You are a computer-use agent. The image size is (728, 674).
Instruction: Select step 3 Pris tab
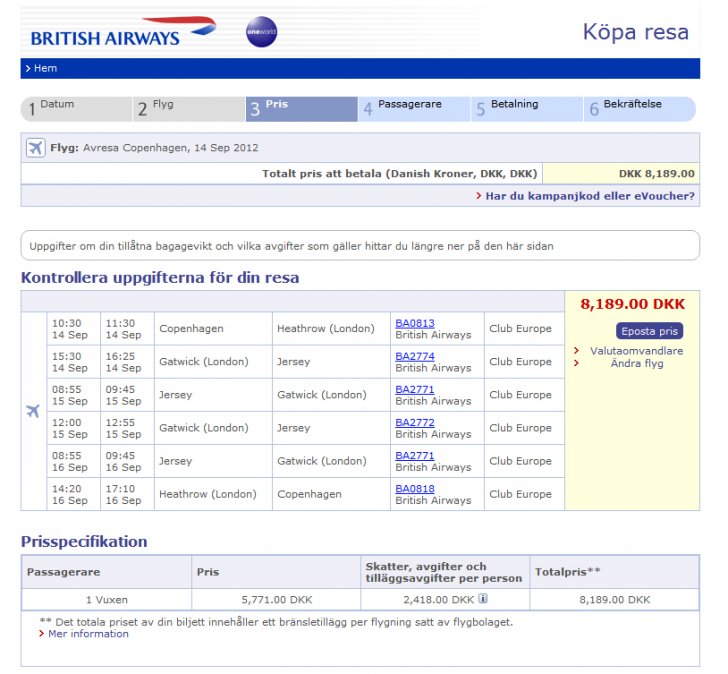click(x=301, y=109)
